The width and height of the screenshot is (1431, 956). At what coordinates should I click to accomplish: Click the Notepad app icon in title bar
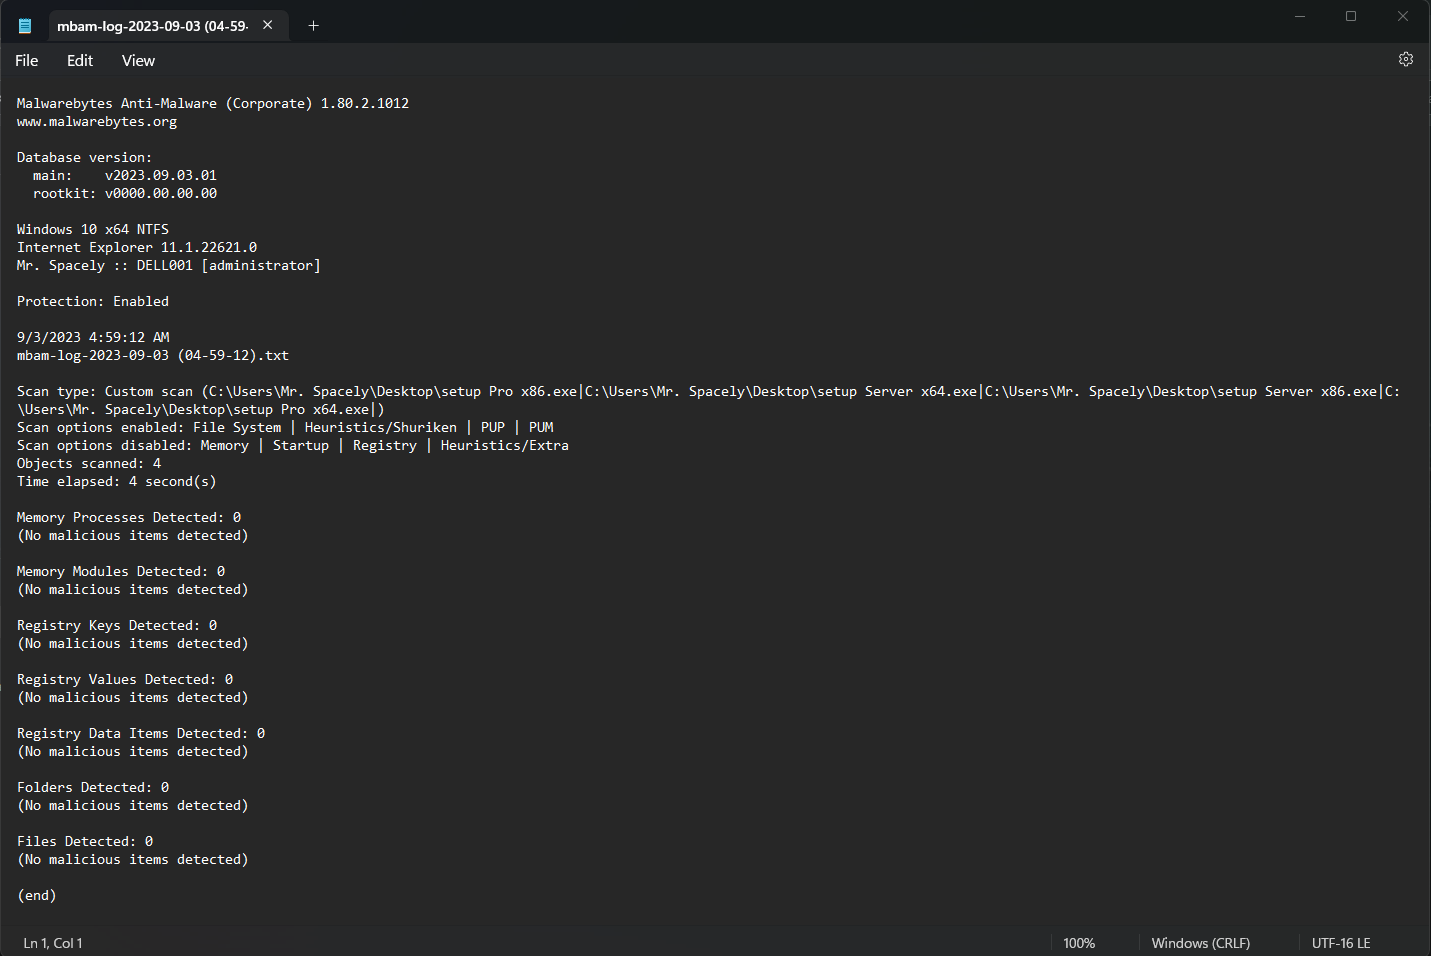click(25, 26)
